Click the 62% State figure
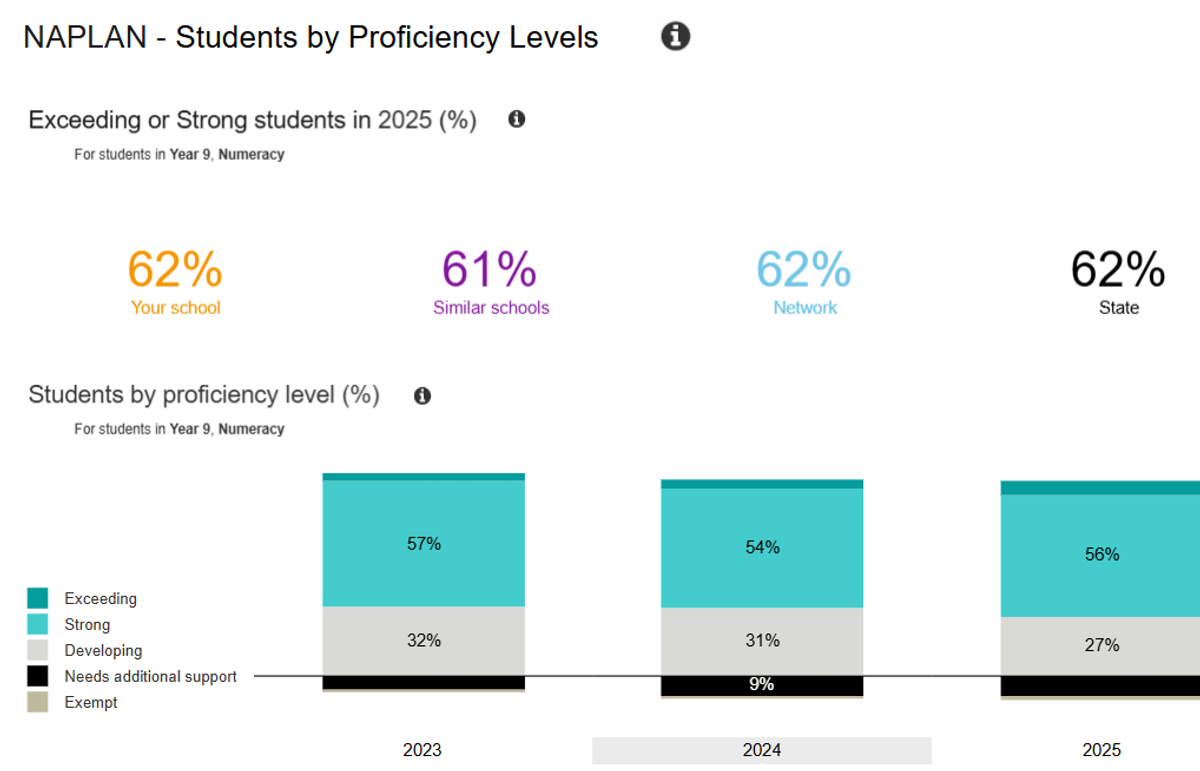This screenshot has height=771, width=1200. [1118, 270]
